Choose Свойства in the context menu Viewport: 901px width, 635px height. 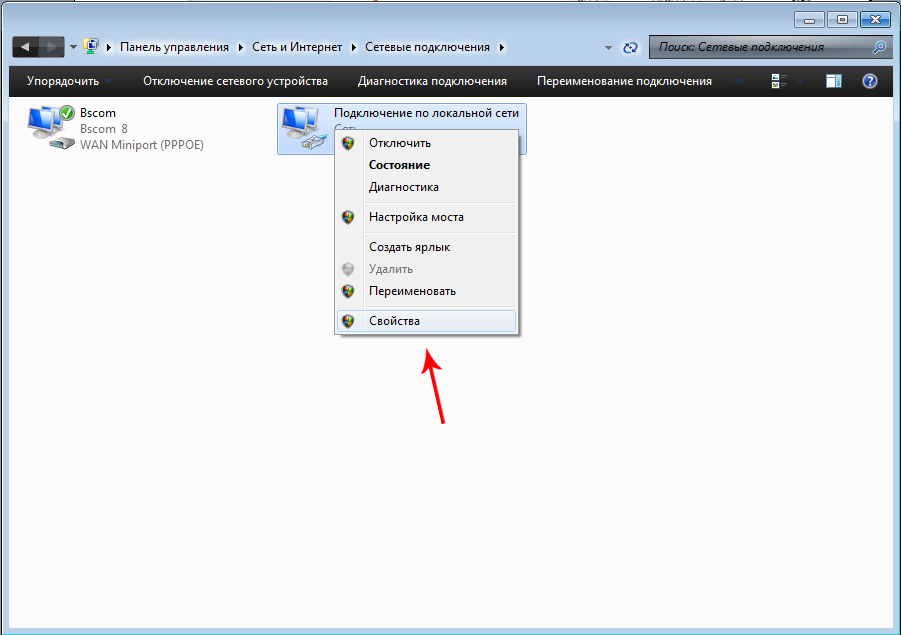394,321
